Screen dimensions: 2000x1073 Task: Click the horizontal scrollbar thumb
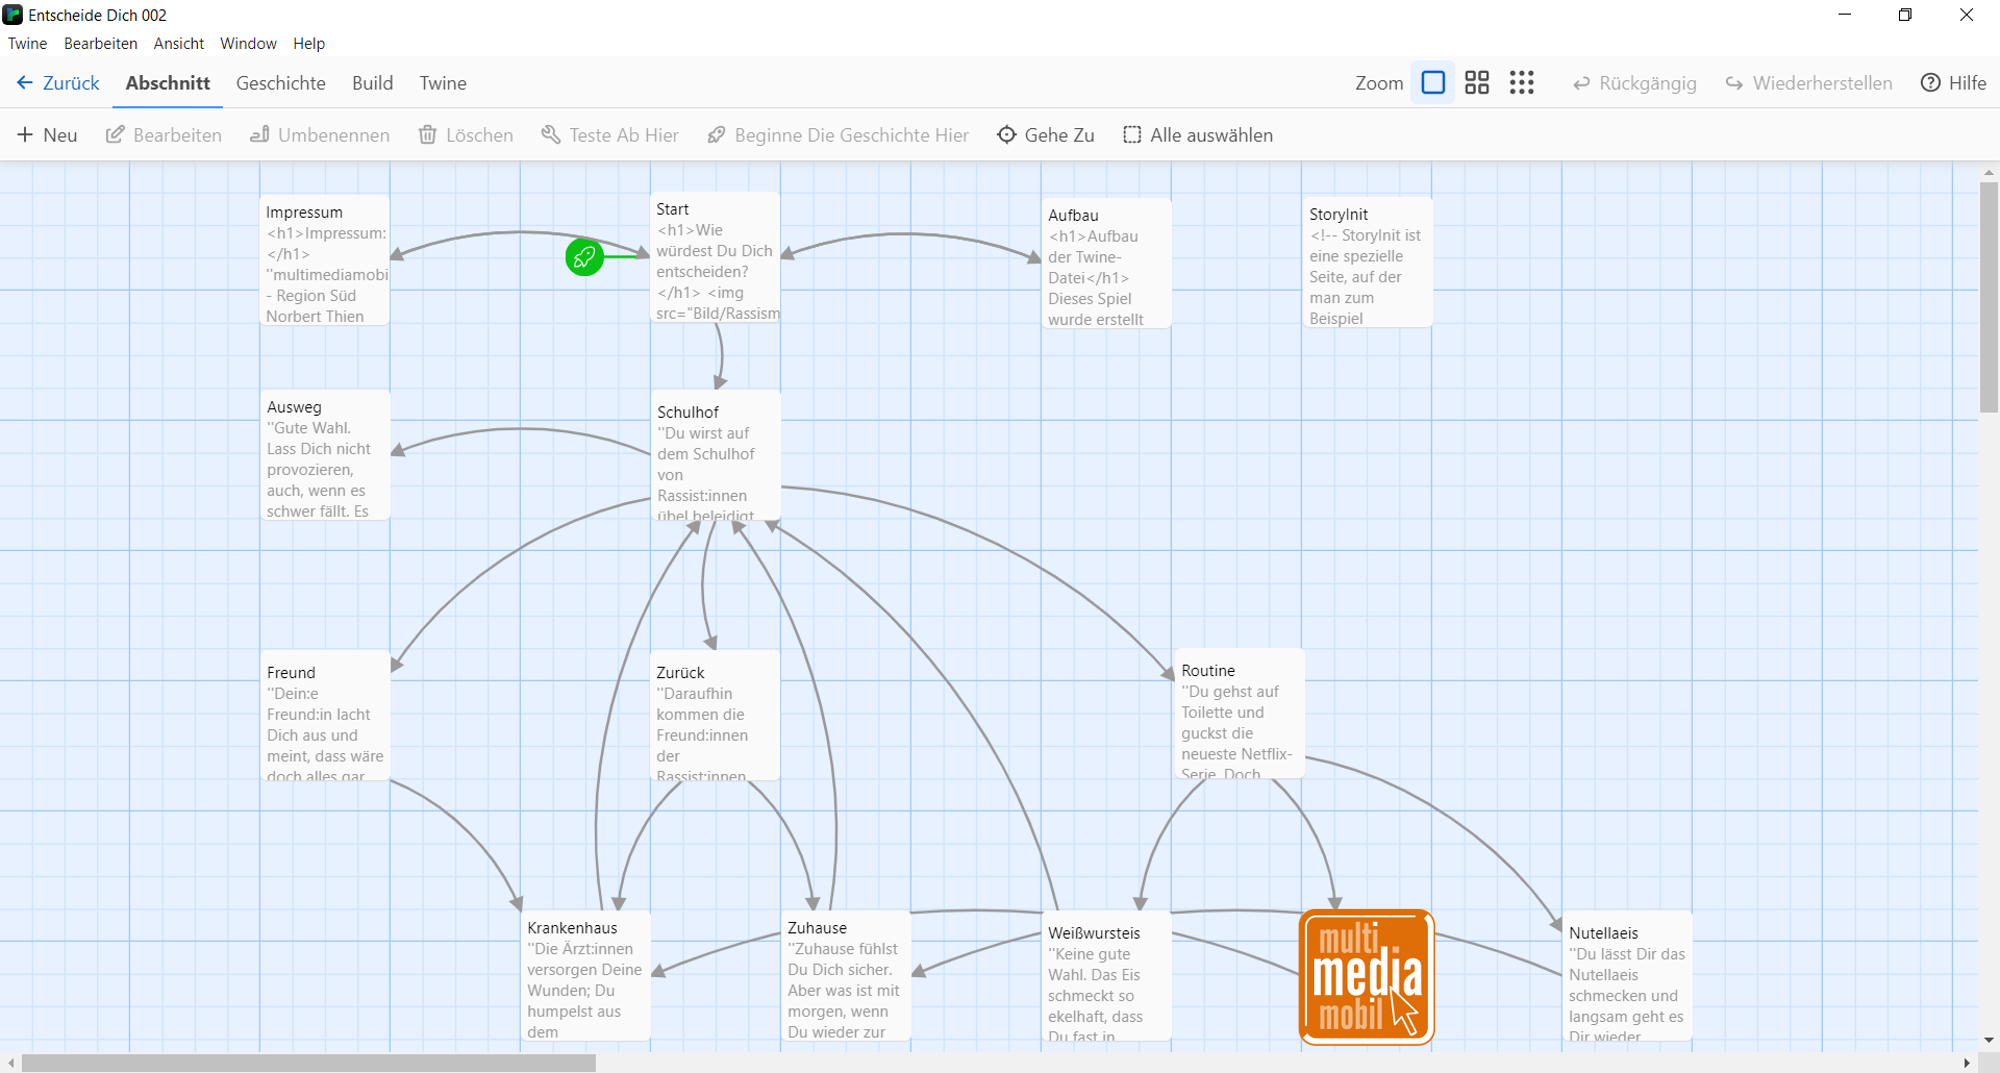coord(309,1063)
